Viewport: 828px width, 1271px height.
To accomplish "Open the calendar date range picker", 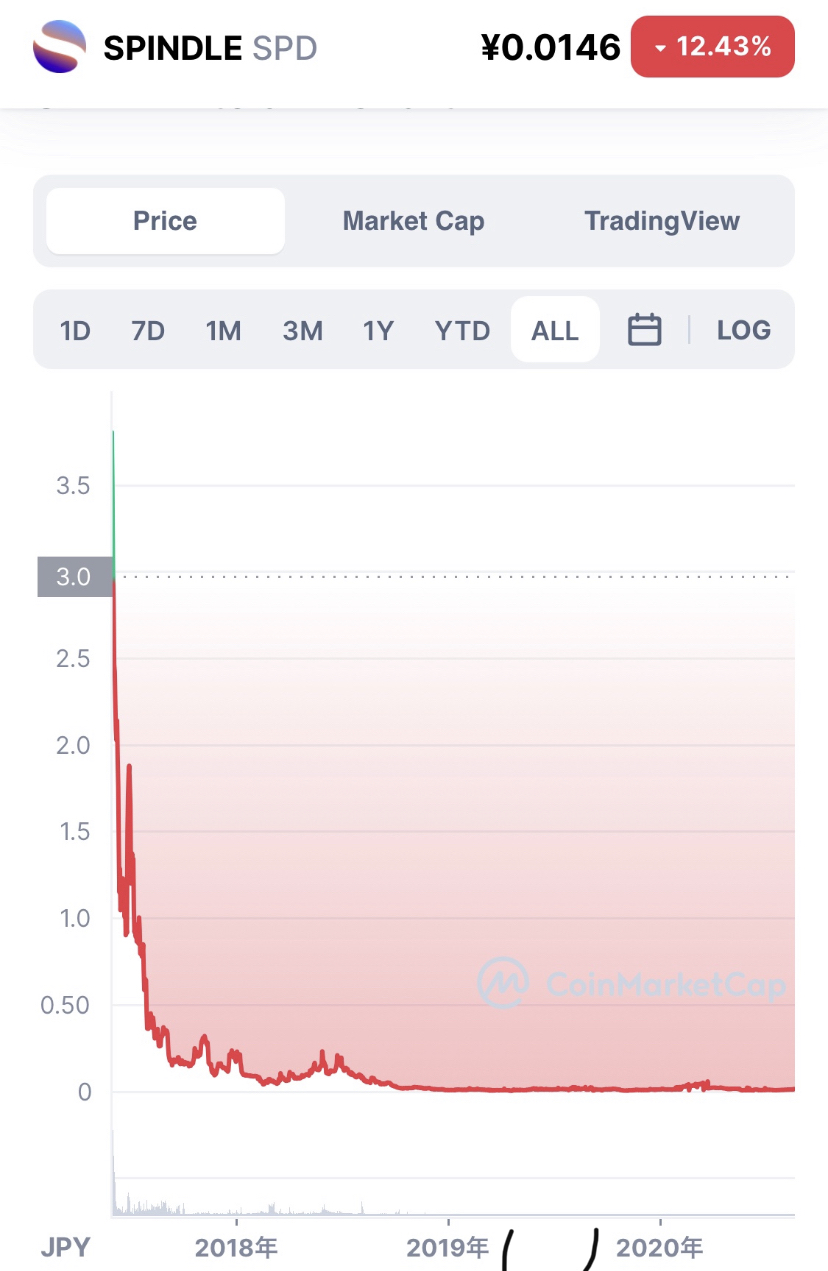I will (644, 329).
